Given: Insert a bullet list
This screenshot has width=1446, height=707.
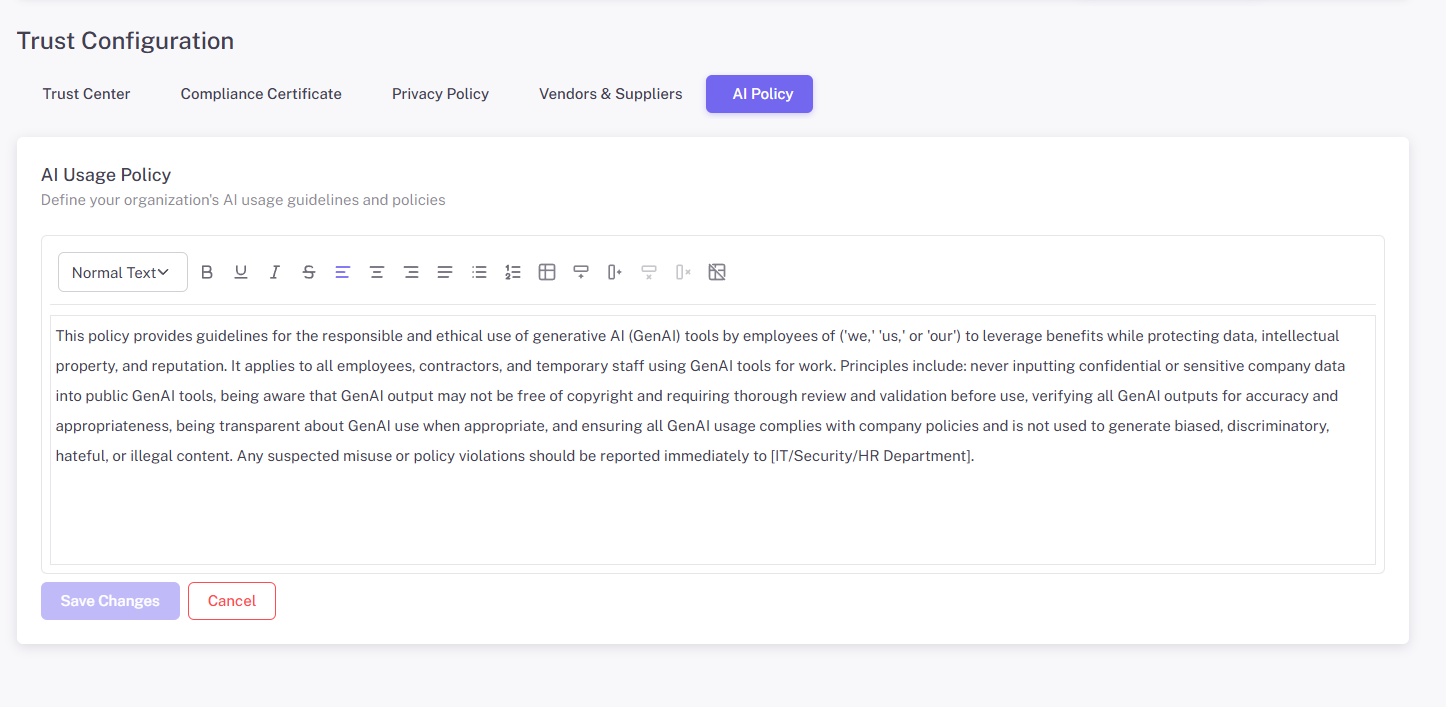Looking at the screenshot, I should point(479,272).
